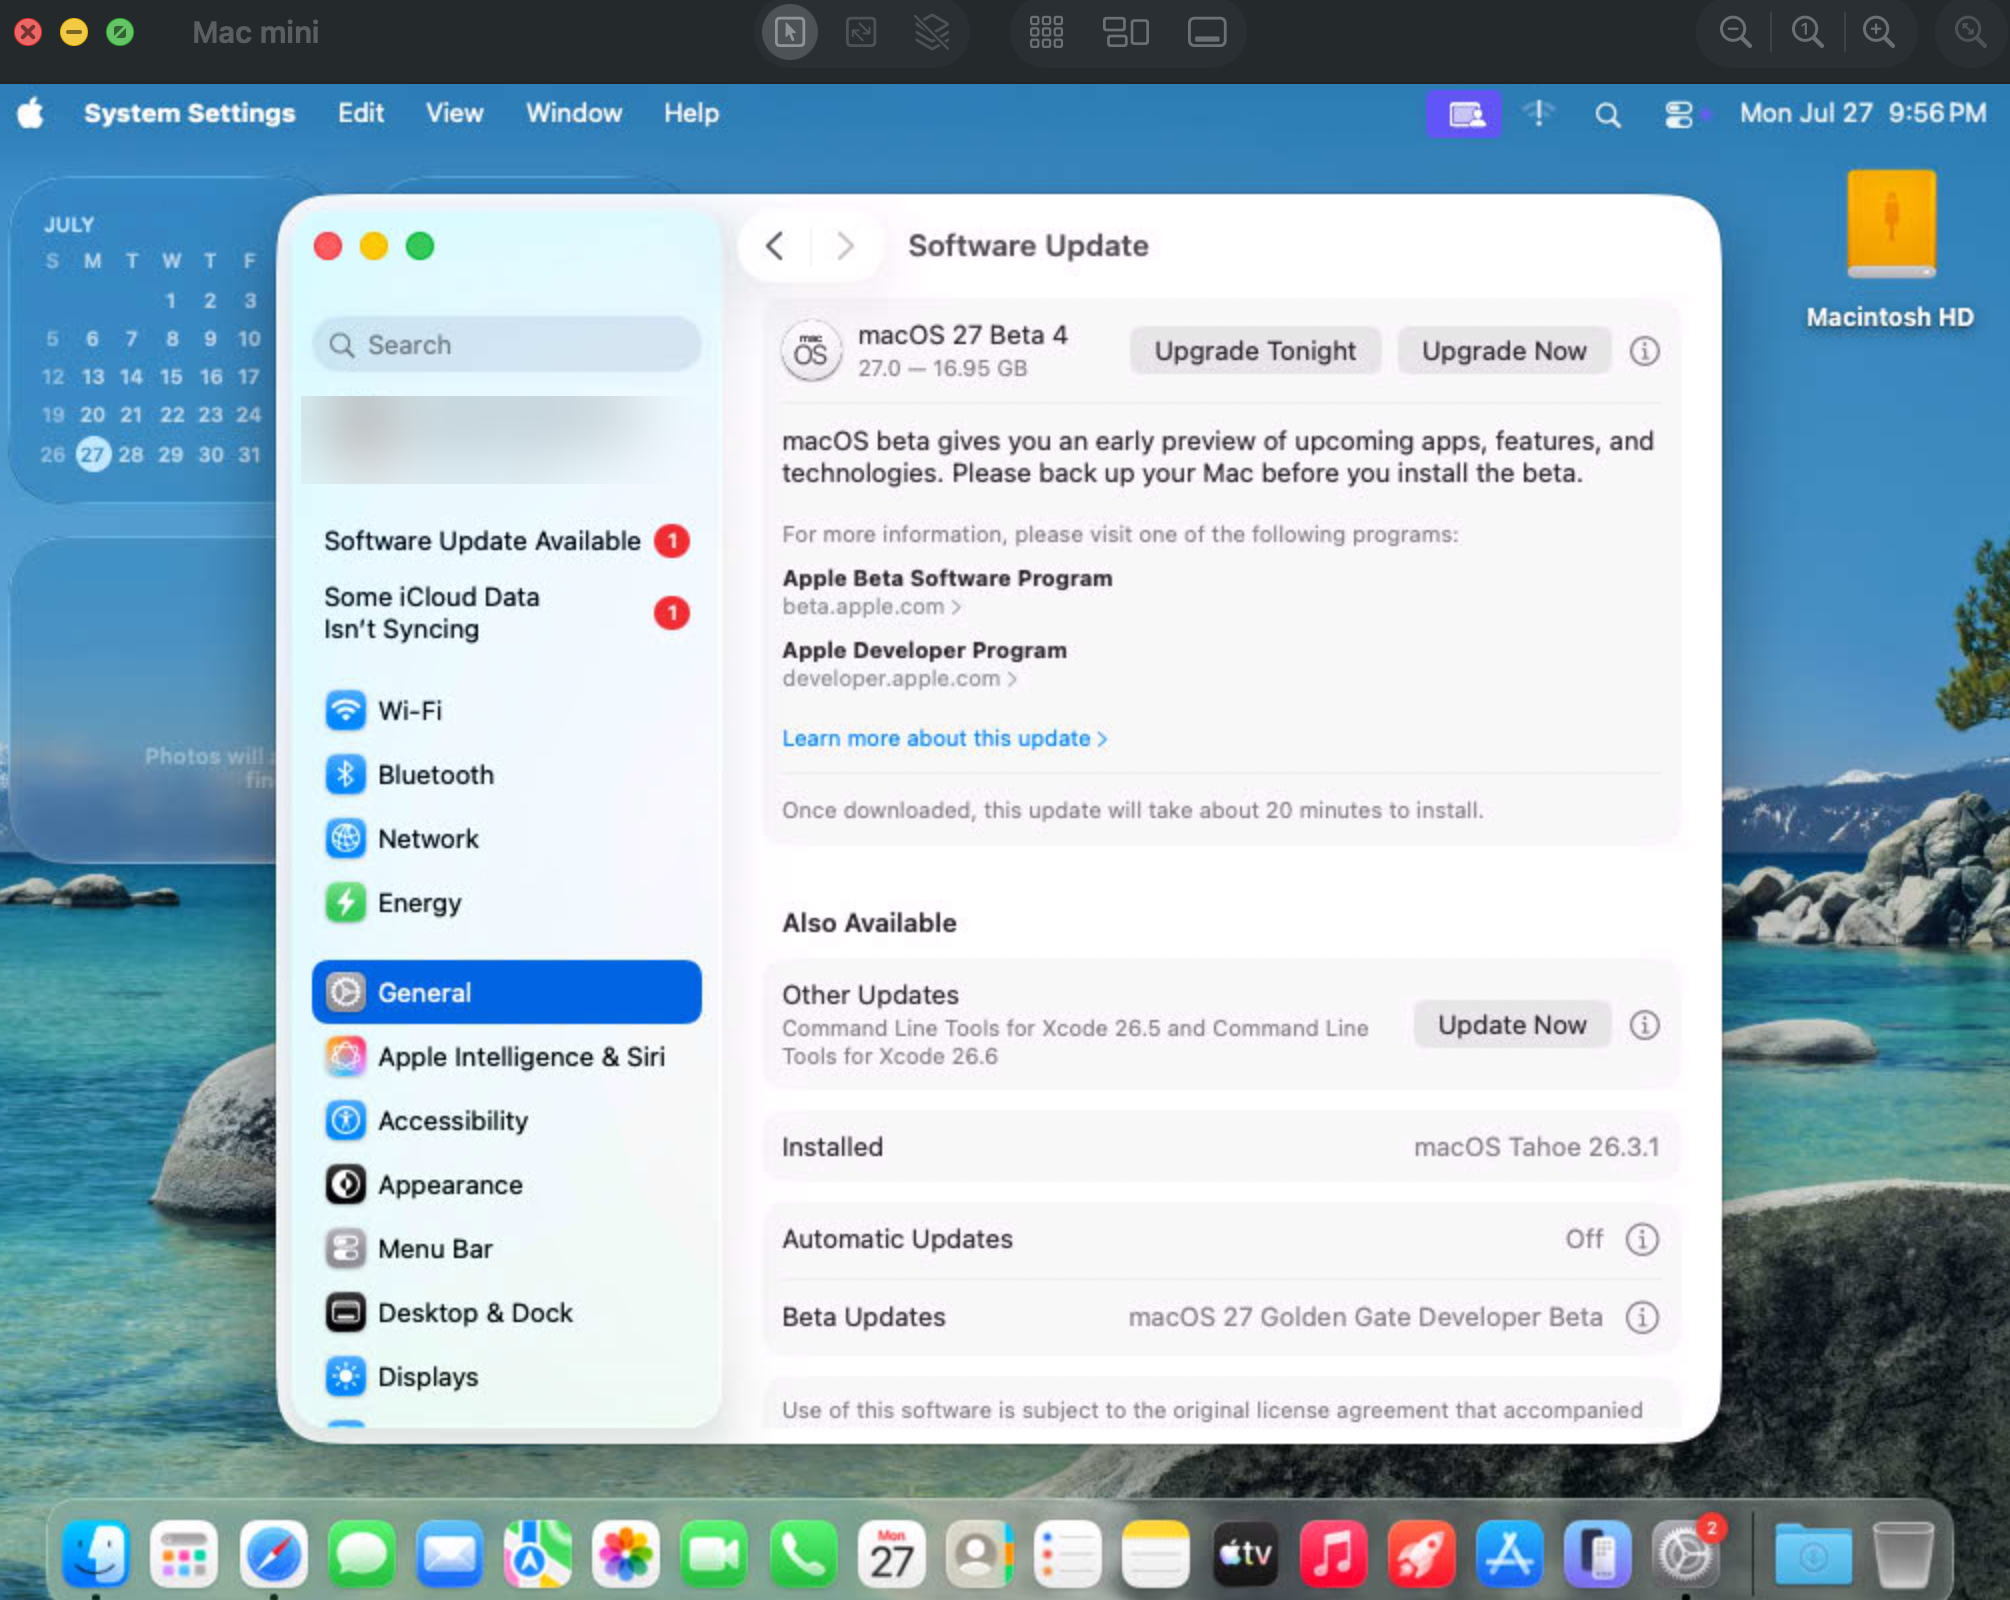Show info for Other Updates

(1644, 1025)
